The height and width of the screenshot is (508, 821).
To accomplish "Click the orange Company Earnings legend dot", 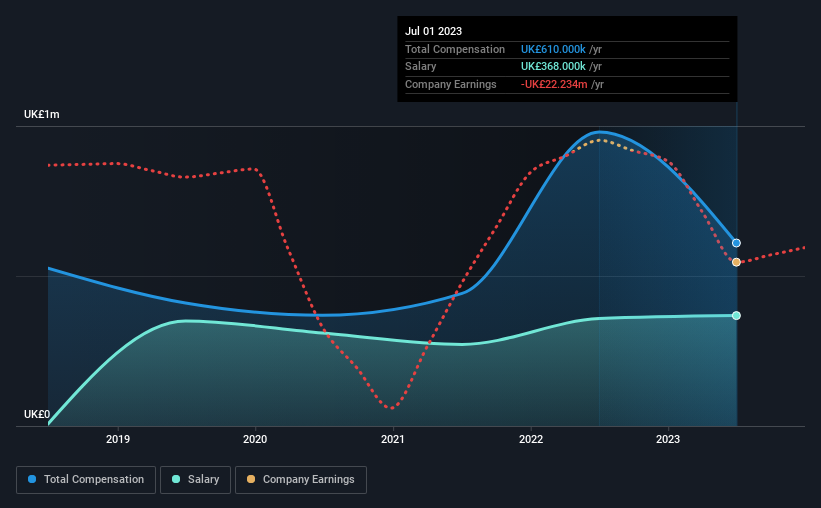I will coord(251,479).
